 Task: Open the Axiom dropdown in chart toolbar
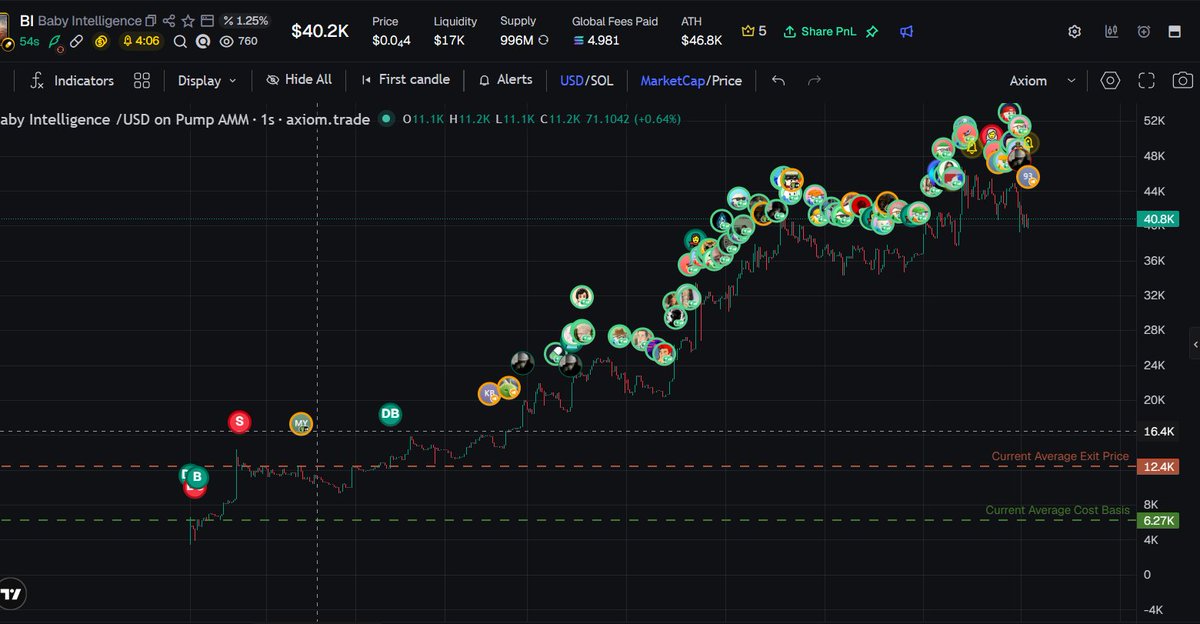(1043, 80)
